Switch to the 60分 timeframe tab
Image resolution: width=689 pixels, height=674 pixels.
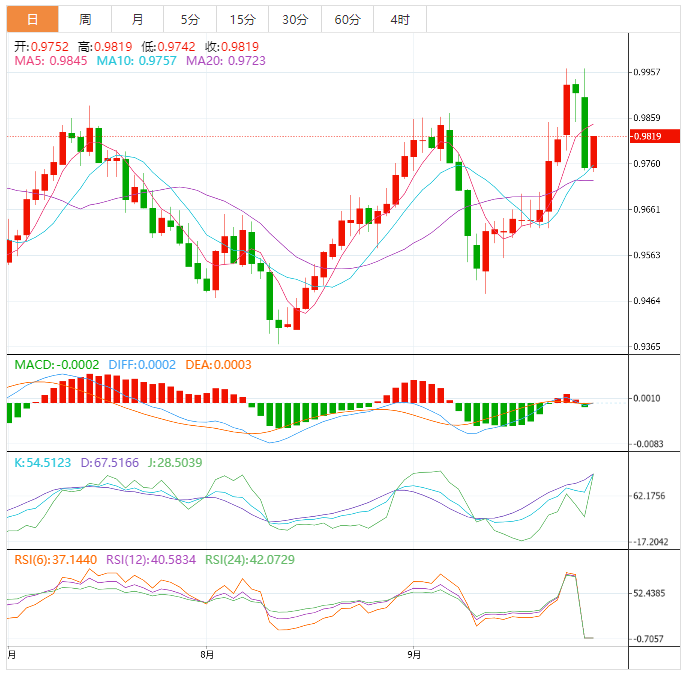(348, 19)
